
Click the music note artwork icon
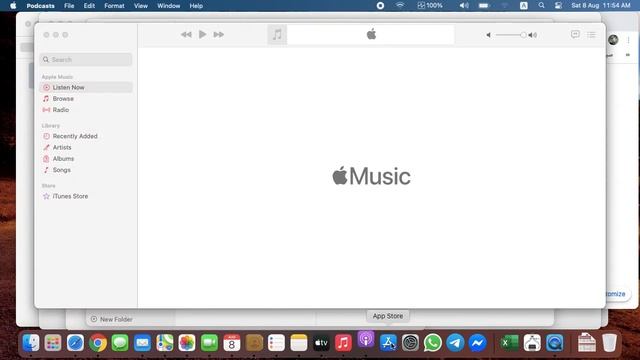point(277,35)
